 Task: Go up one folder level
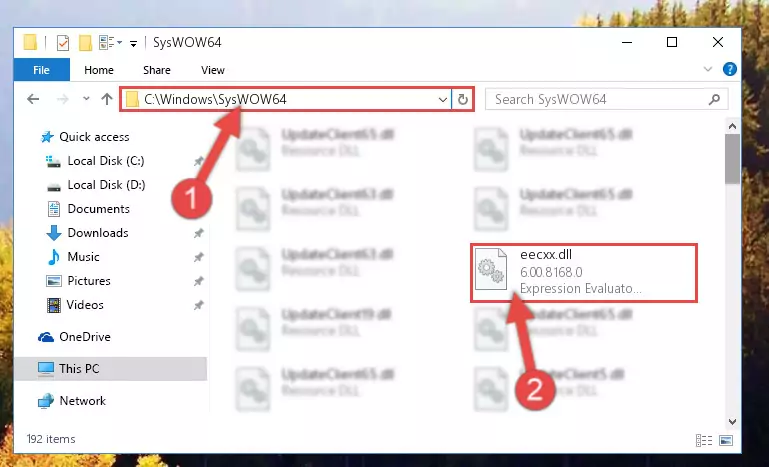[x=107, y=99]
